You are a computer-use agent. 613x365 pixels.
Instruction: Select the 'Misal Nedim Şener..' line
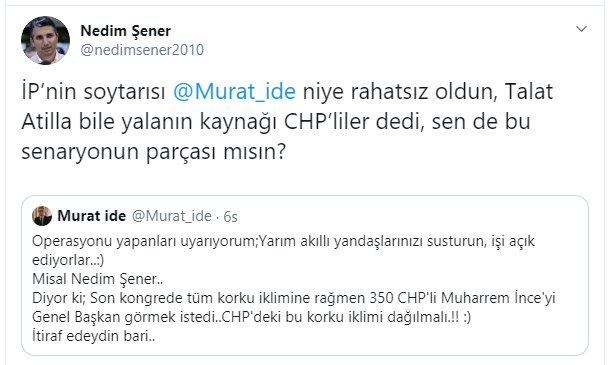tap(97, 279)
